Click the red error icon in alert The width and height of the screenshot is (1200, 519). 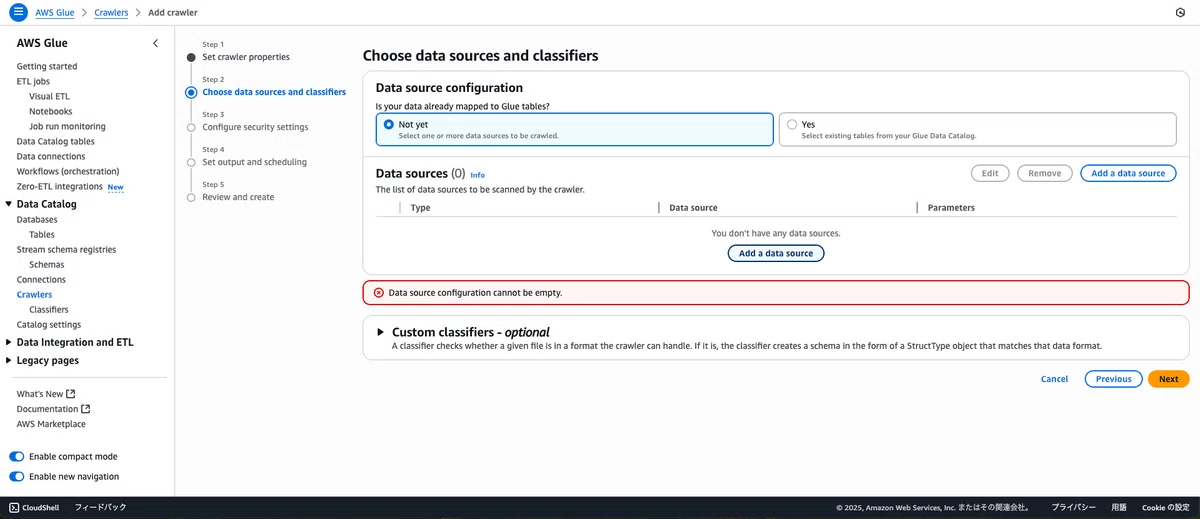pyautogui.click(x=378, y=293)
